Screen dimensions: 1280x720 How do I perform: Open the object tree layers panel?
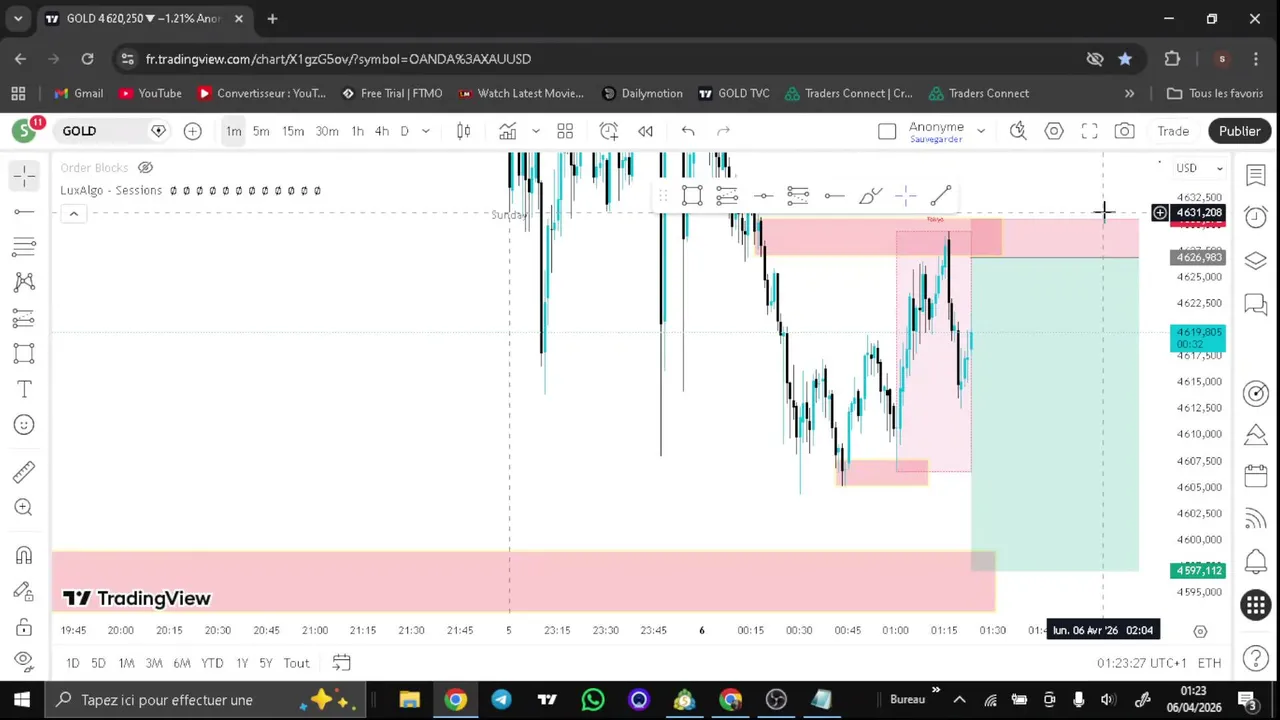coord(1256,260)
